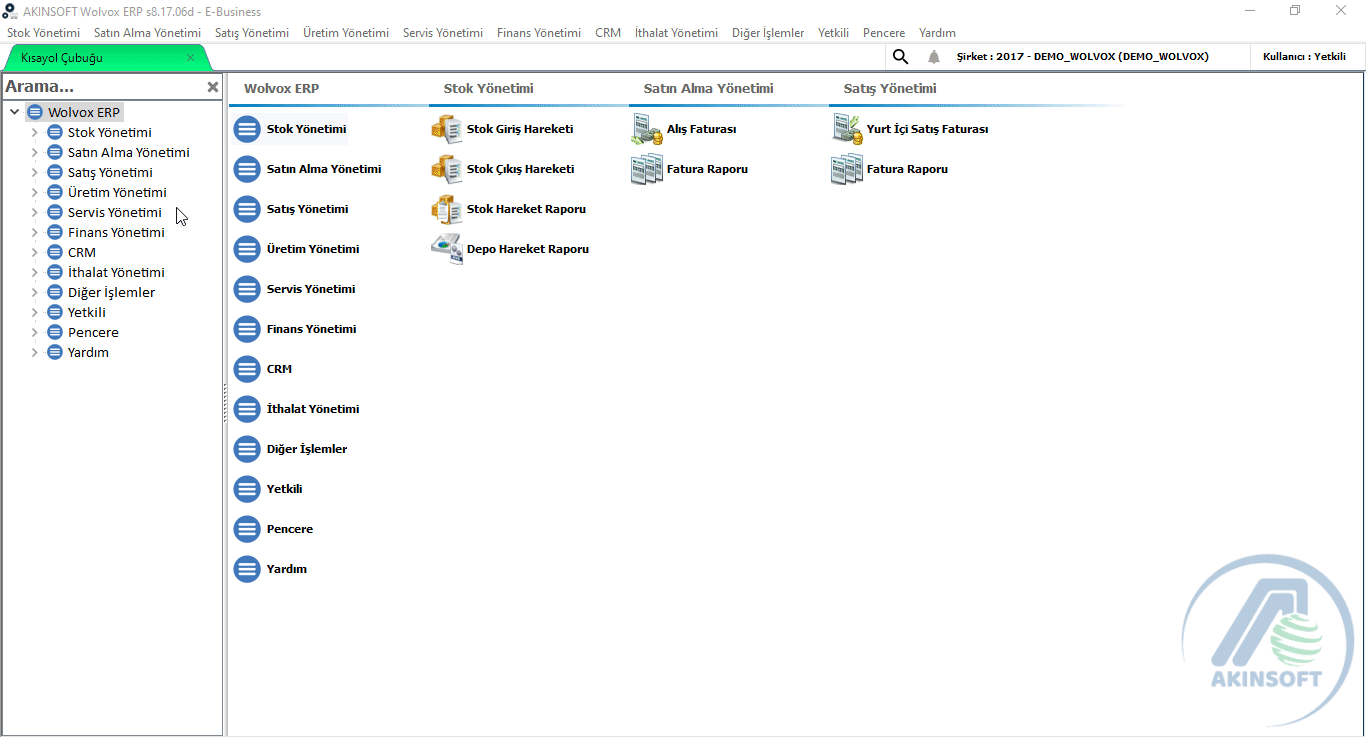Expand Servis Yönetimi tree node
Screen dimensions: 1366x738
coord(34,212)
